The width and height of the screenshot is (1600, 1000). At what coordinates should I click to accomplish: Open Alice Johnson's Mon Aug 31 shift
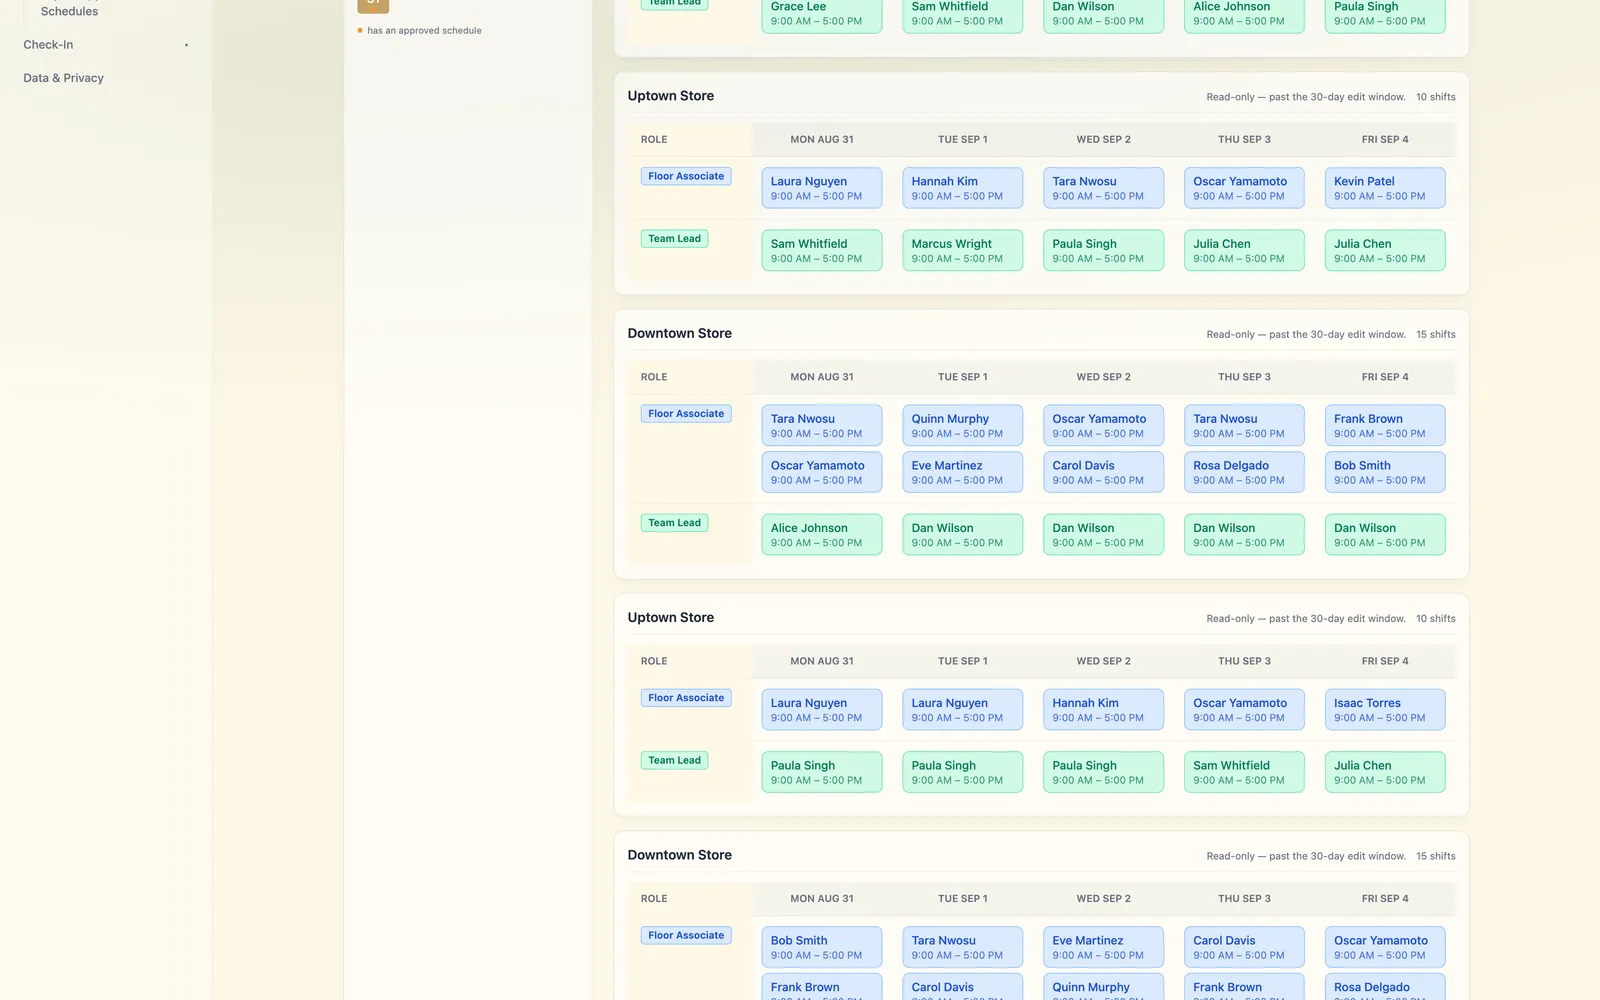[822, 534]
